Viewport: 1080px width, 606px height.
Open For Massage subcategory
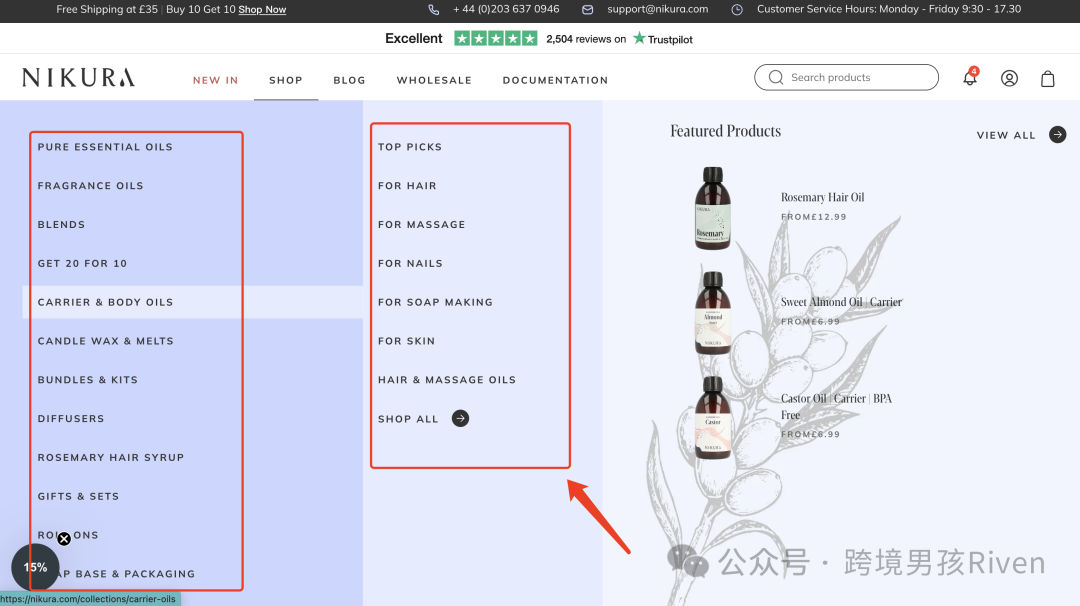(422, 224)
